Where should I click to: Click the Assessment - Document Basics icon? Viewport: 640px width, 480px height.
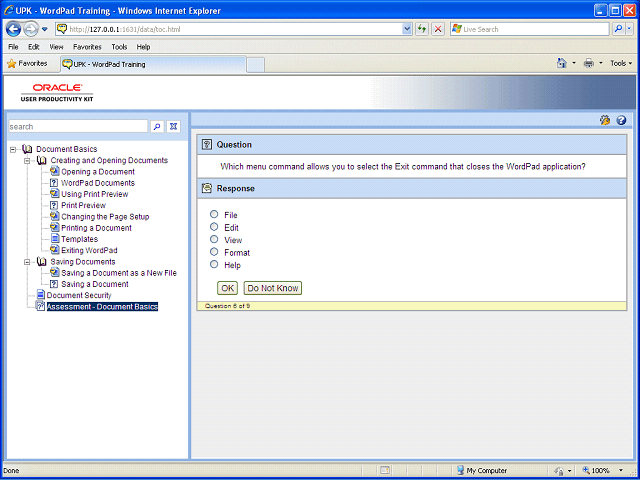point(40,306)
